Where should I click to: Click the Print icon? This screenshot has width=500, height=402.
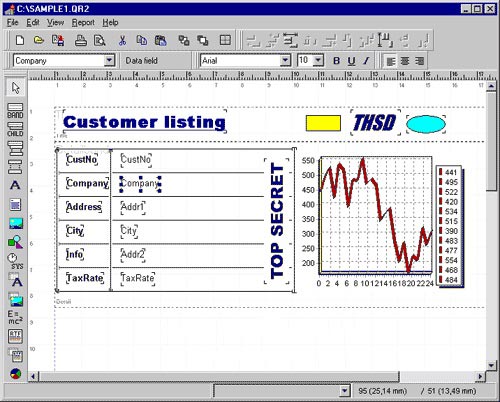[80, 41]
